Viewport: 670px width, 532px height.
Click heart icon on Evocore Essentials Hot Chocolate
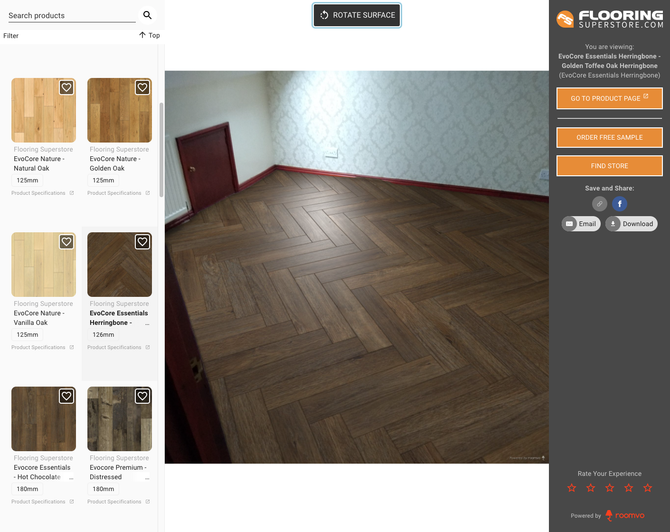[66, 396]
